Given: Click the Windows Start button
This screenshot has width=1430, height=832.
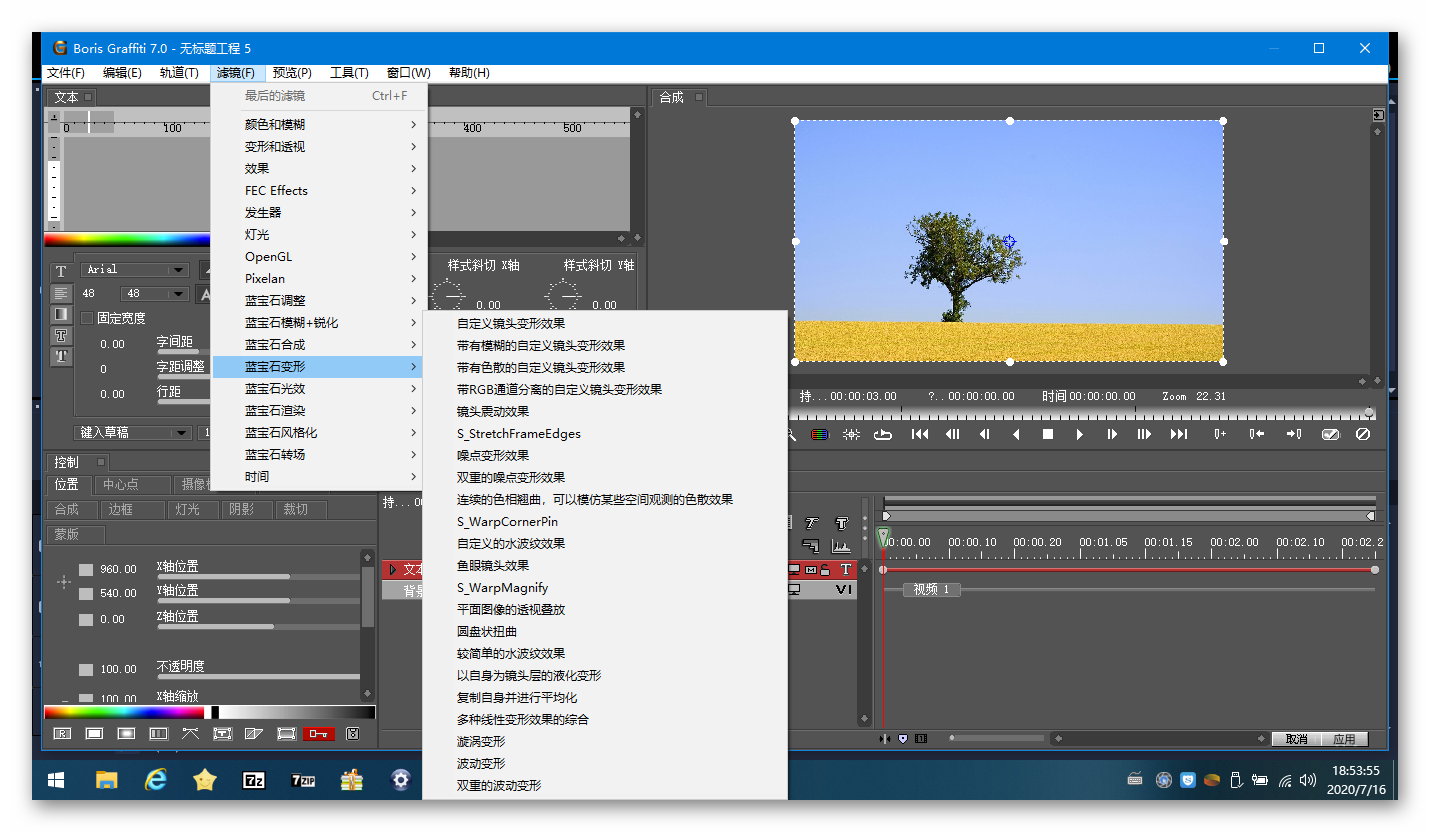Looking at the screenshot, I should pos(56,779).
